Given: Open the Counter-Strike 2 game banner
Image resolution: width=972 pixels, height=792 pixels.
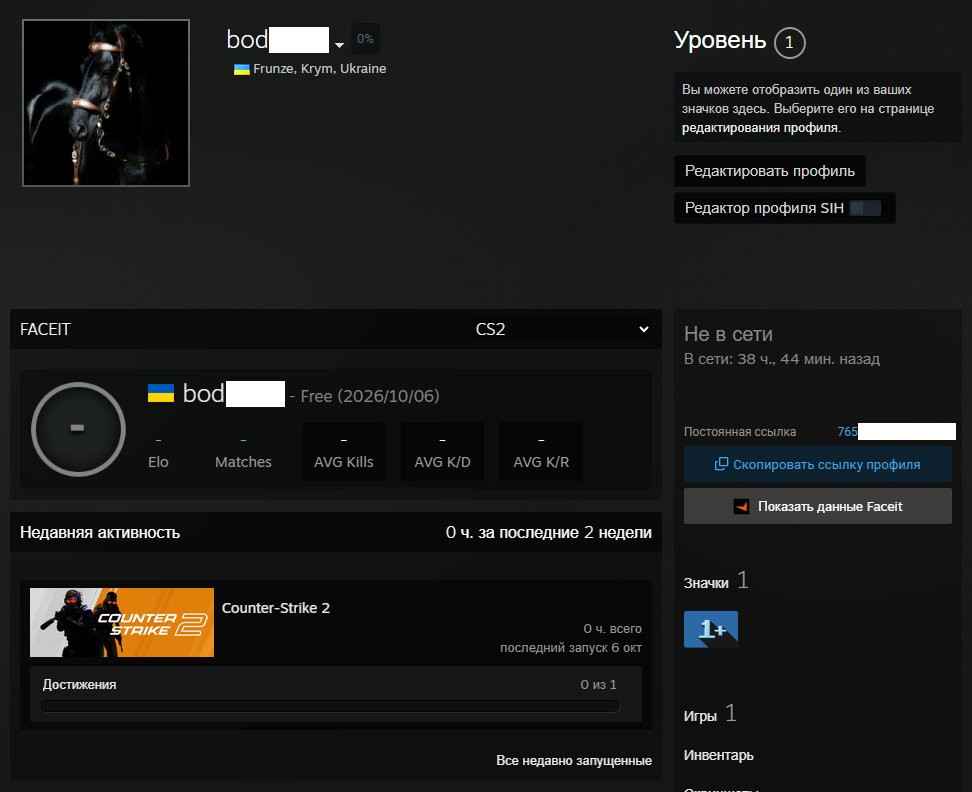Looking at the screenshot, I should [122, 622].
